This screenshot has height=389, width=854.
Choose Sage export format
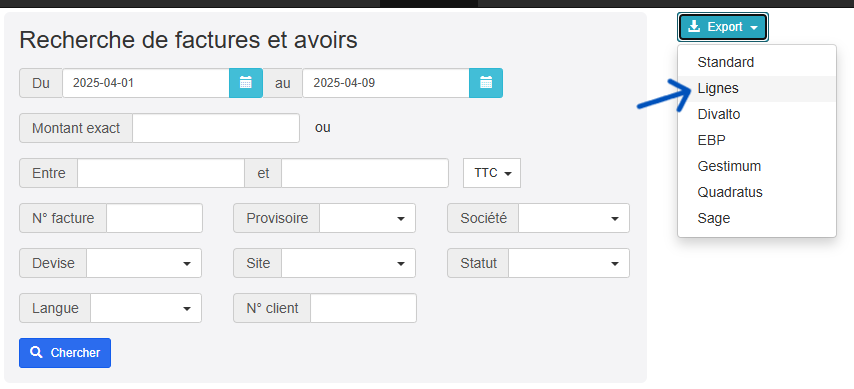[757, 218]
